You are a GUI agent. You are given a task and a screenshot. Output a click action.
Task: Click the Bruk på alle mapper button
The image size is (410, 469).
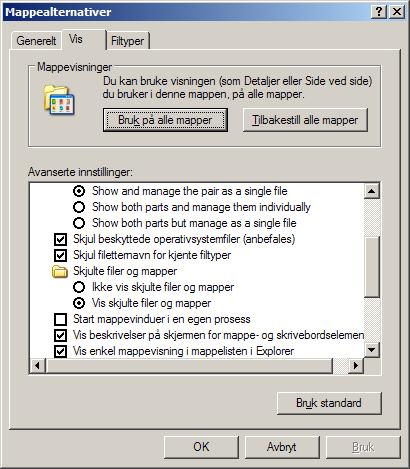[165, 120]
